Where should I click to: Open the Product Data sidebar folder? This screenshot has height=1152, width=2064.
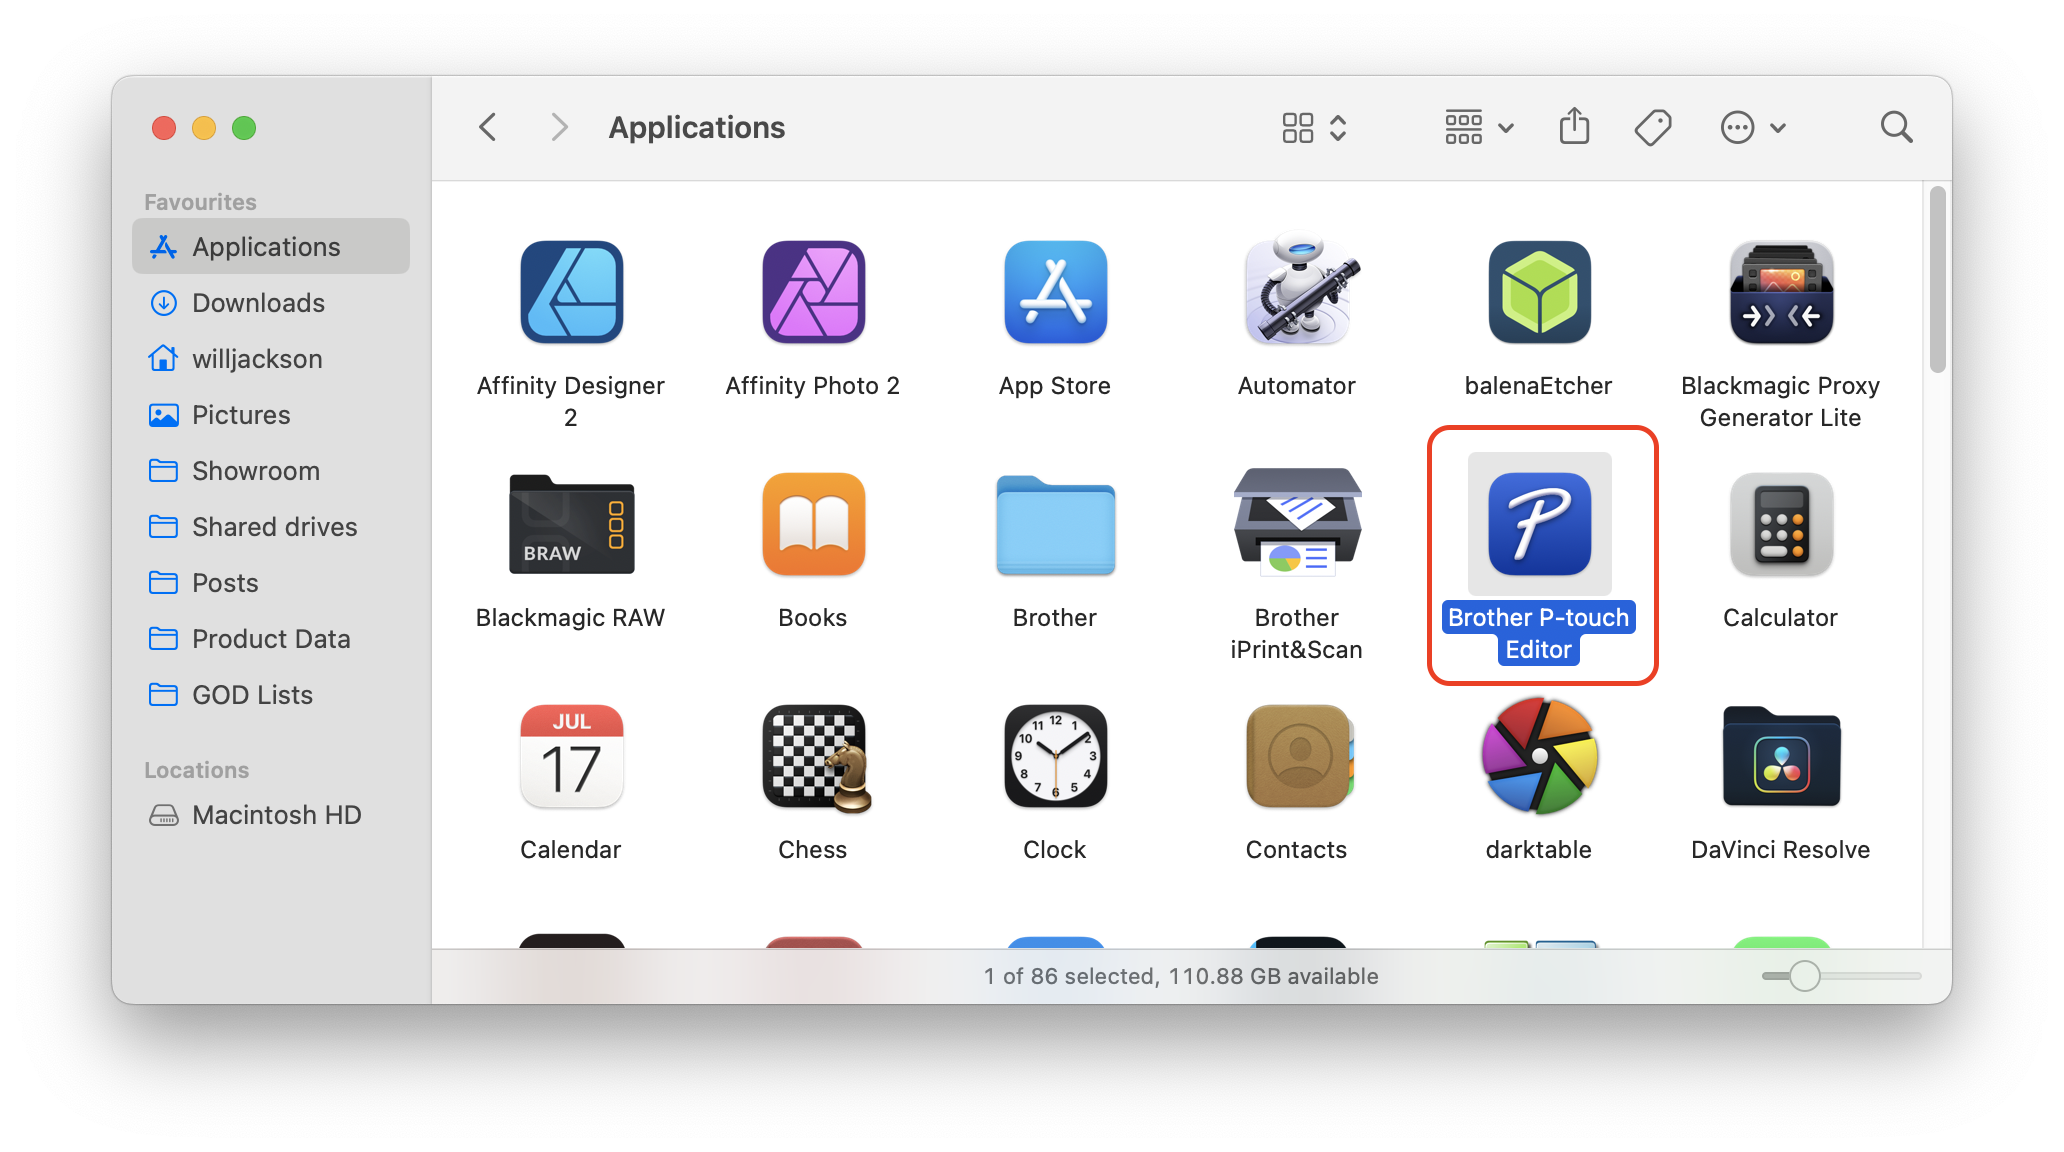point(270,639)
